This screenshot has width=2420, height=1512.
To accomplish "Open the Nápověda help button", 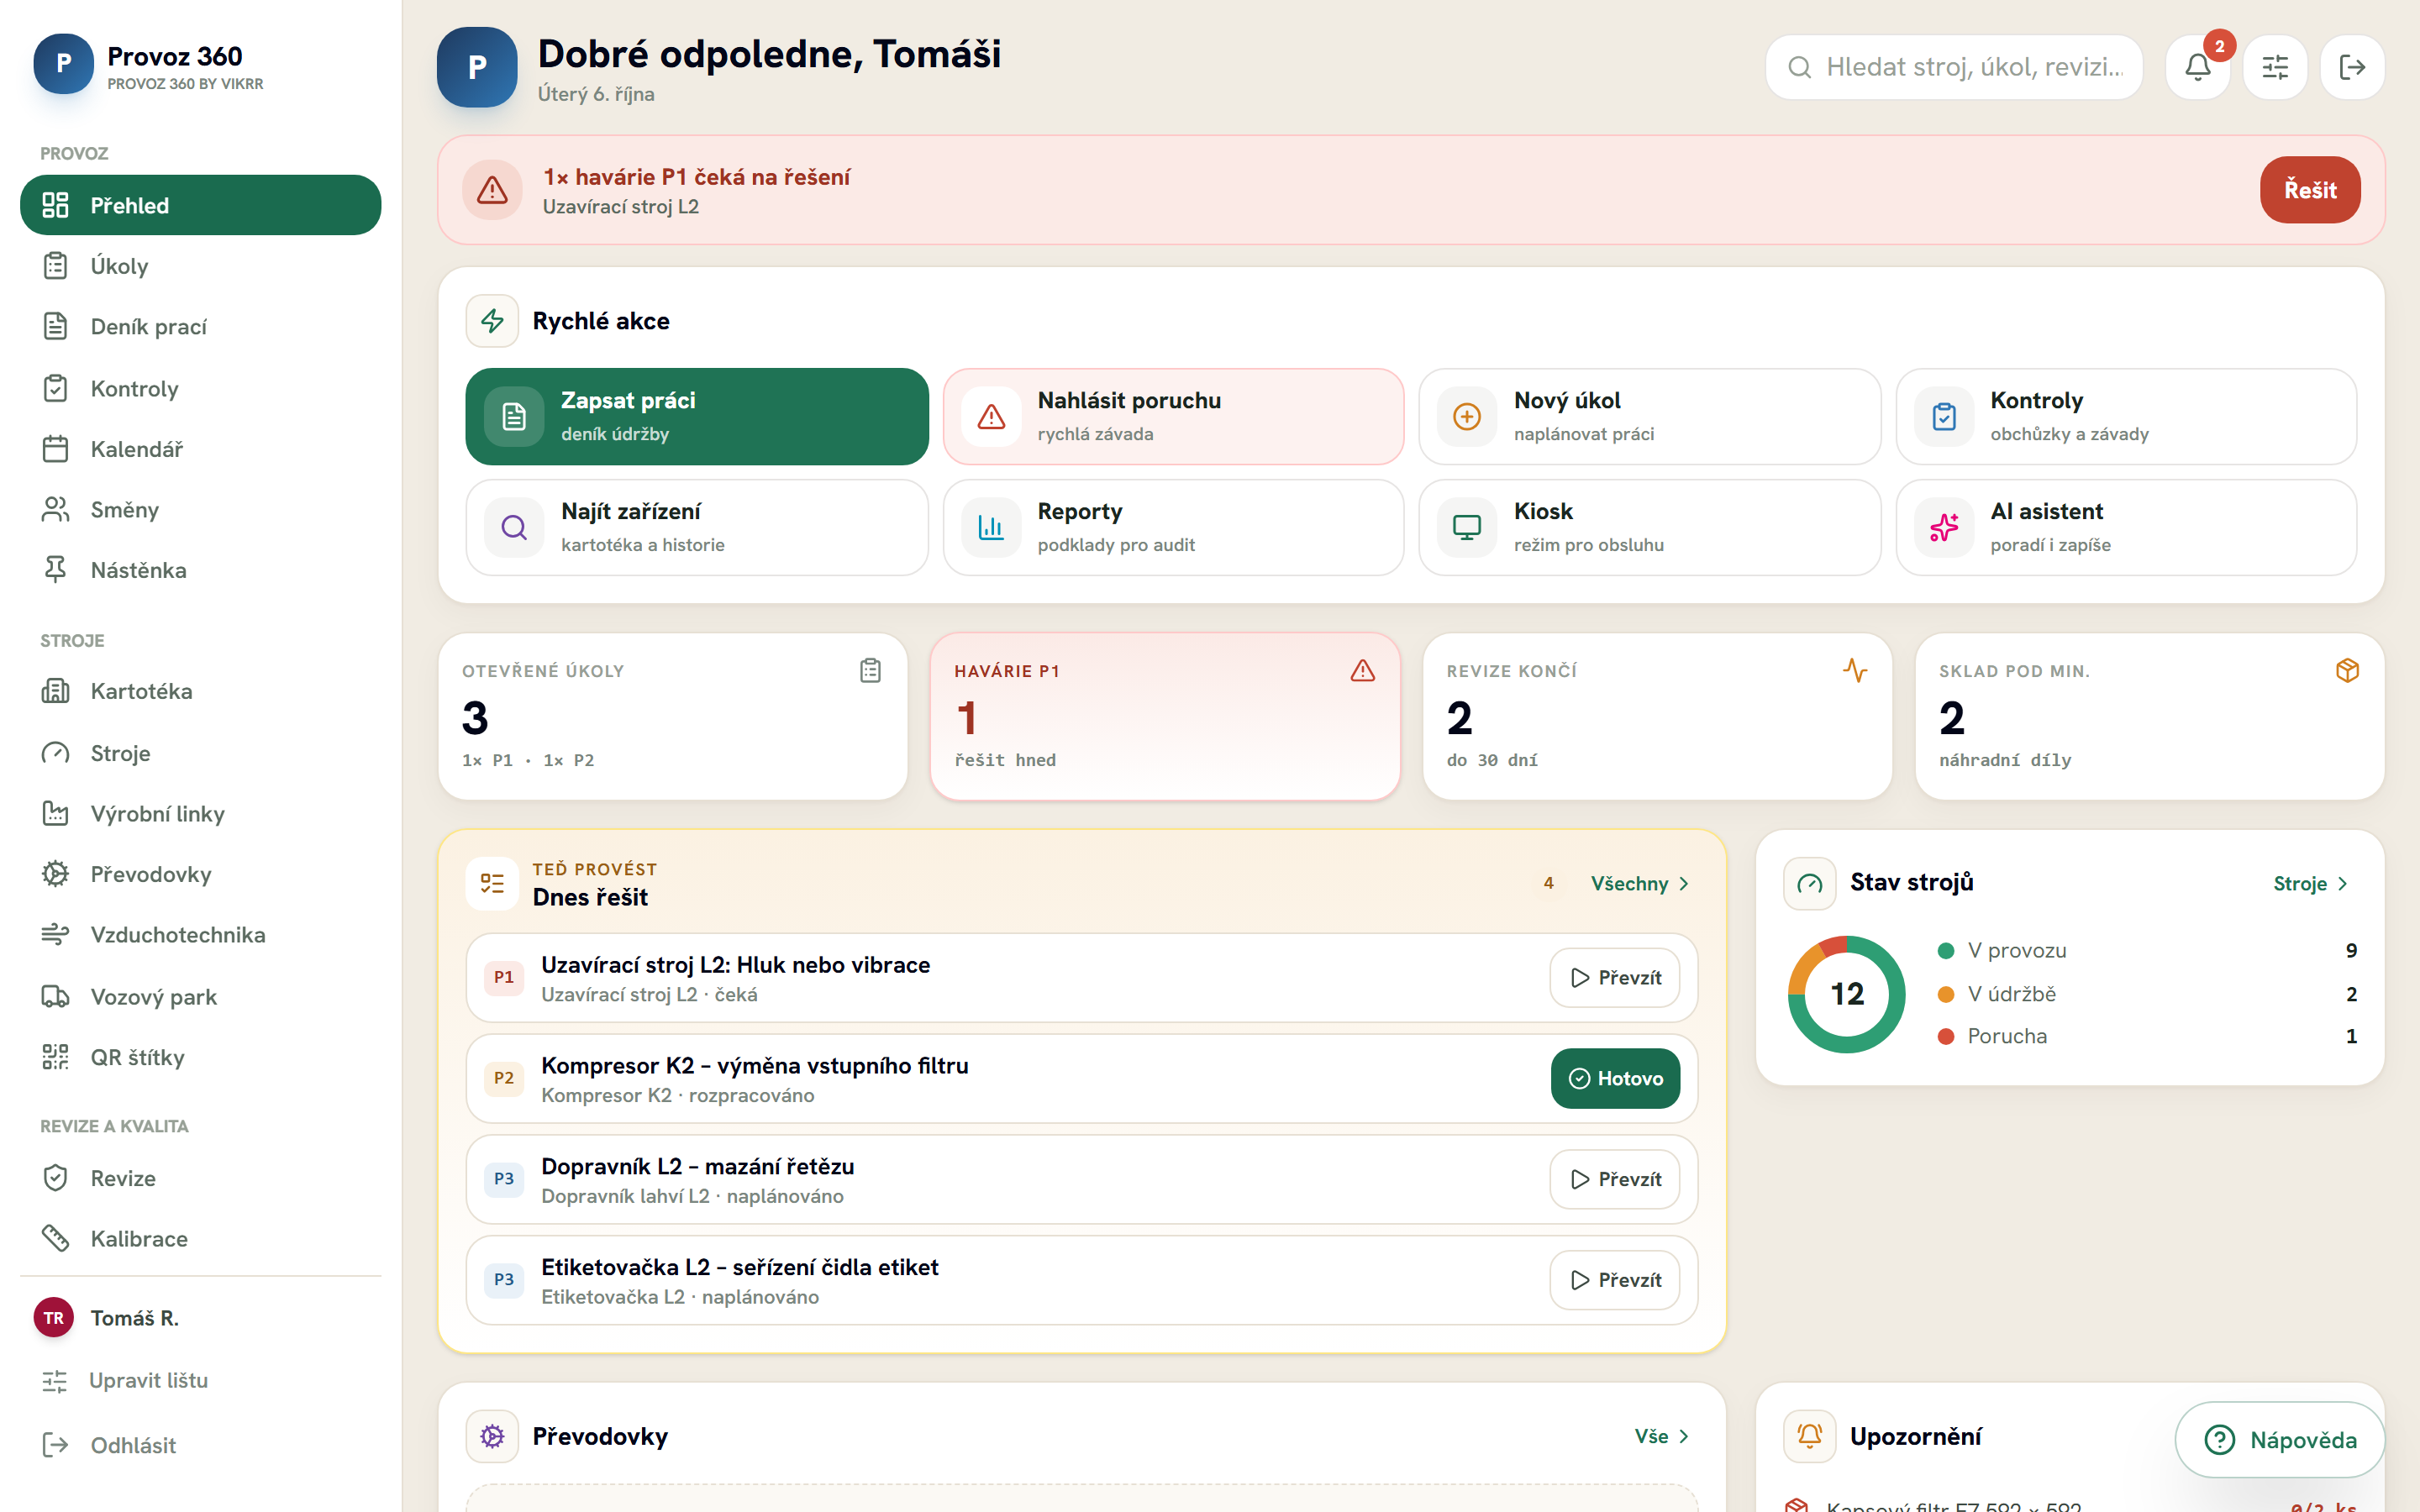I will [2280, 1440].
